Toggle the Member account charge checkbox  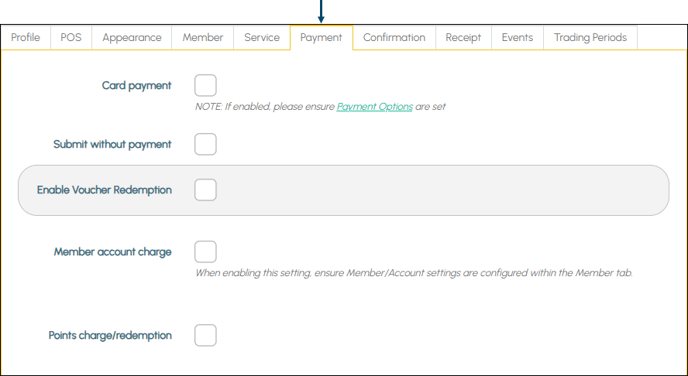pyautogui.click(x=205, y=251)
